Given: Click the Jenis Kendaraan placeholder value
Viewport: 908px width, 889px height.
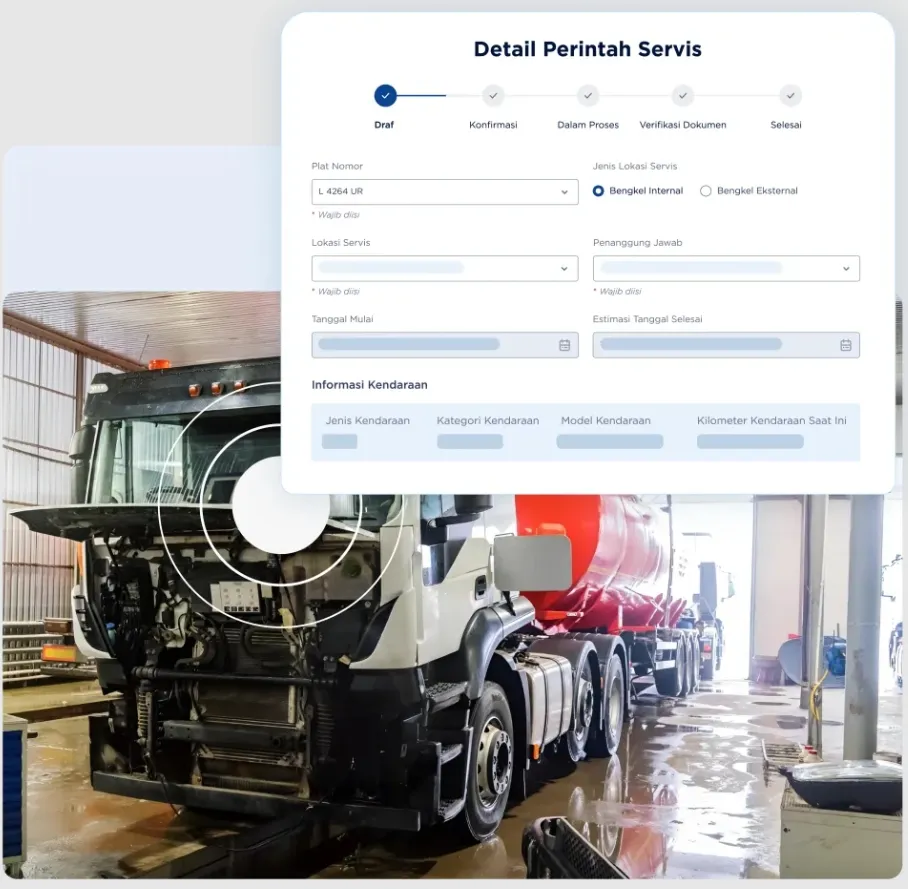Looking at the screenshot, I should (x=339, y=441).
